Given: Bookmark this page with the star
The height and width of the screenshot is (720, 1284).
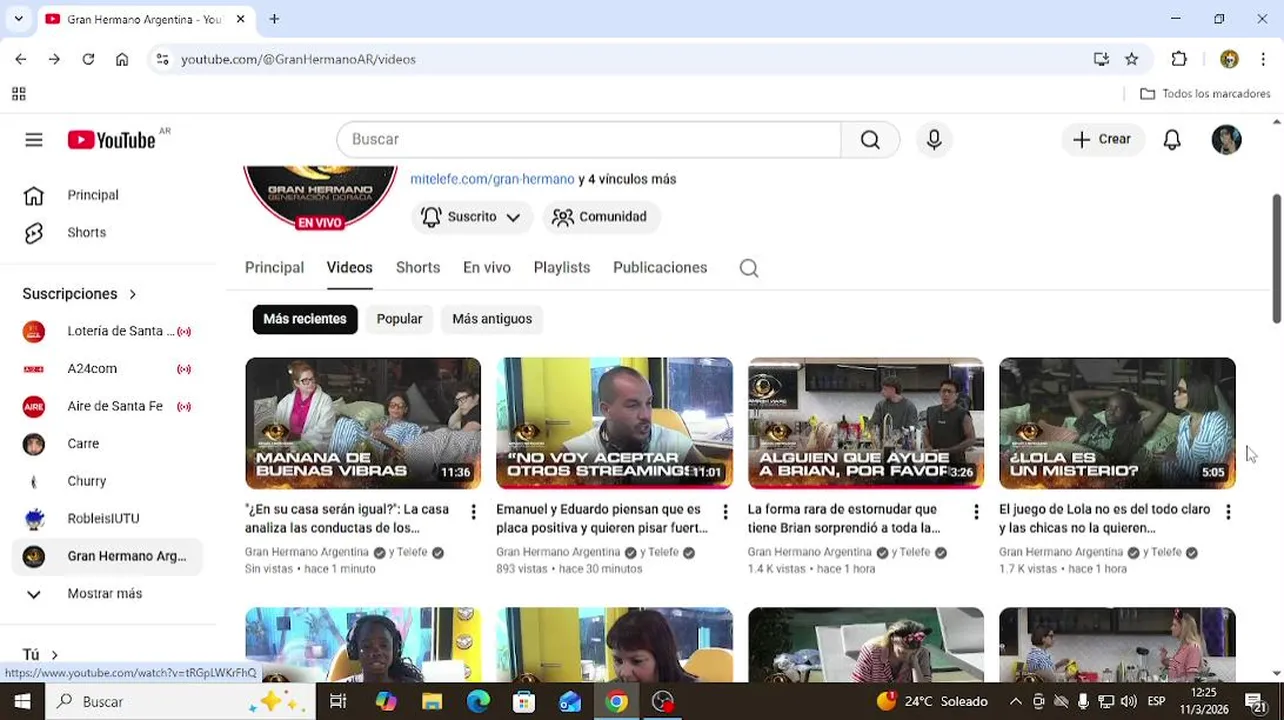Looking at the screenshot, I should click(x=1131, y=59).
